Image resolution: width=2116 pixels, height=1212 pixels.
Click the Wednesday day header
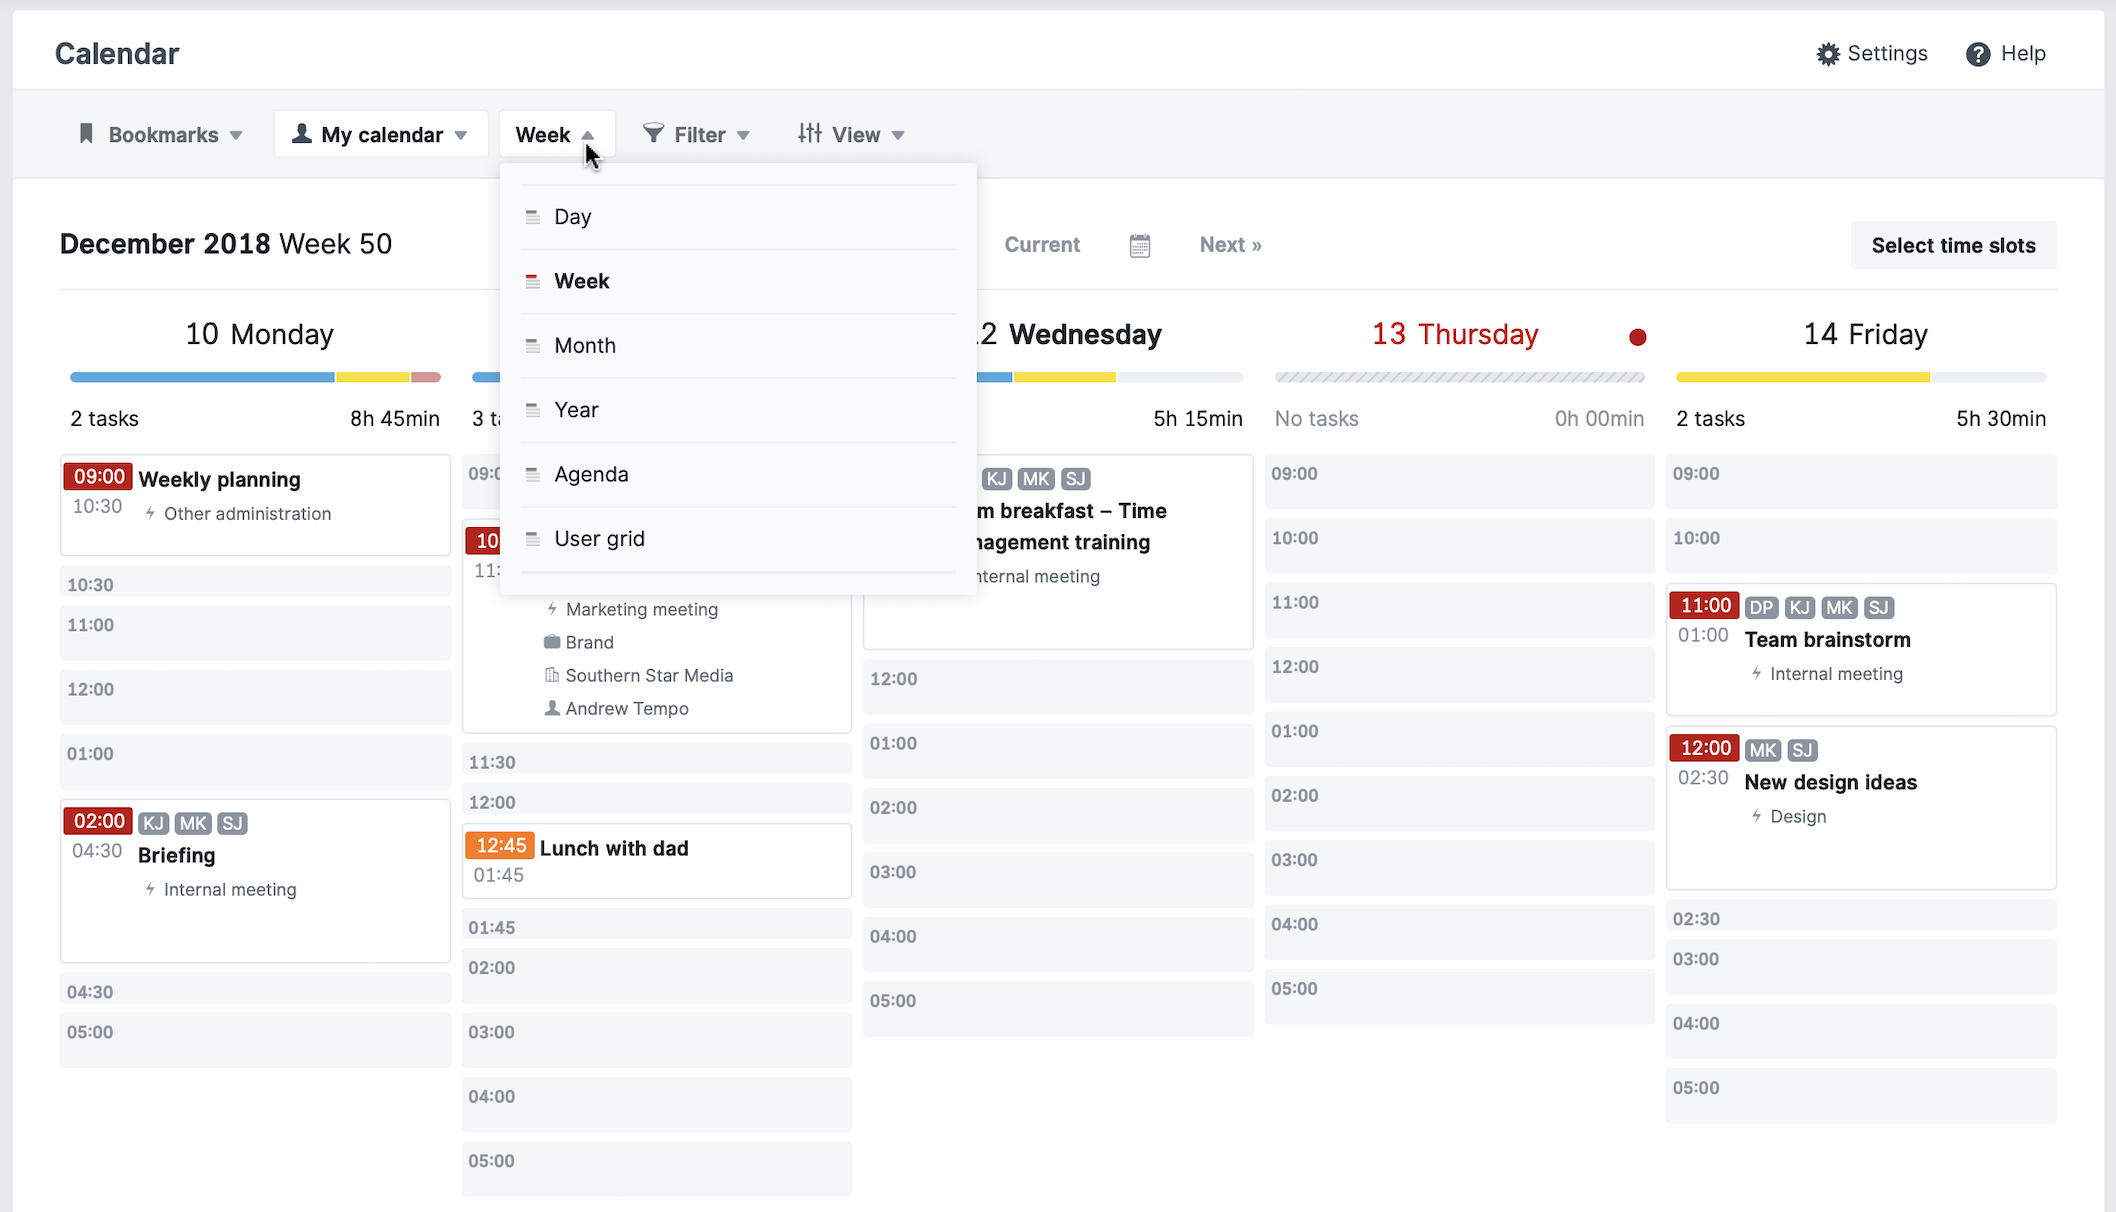[x=1069, y=334]
